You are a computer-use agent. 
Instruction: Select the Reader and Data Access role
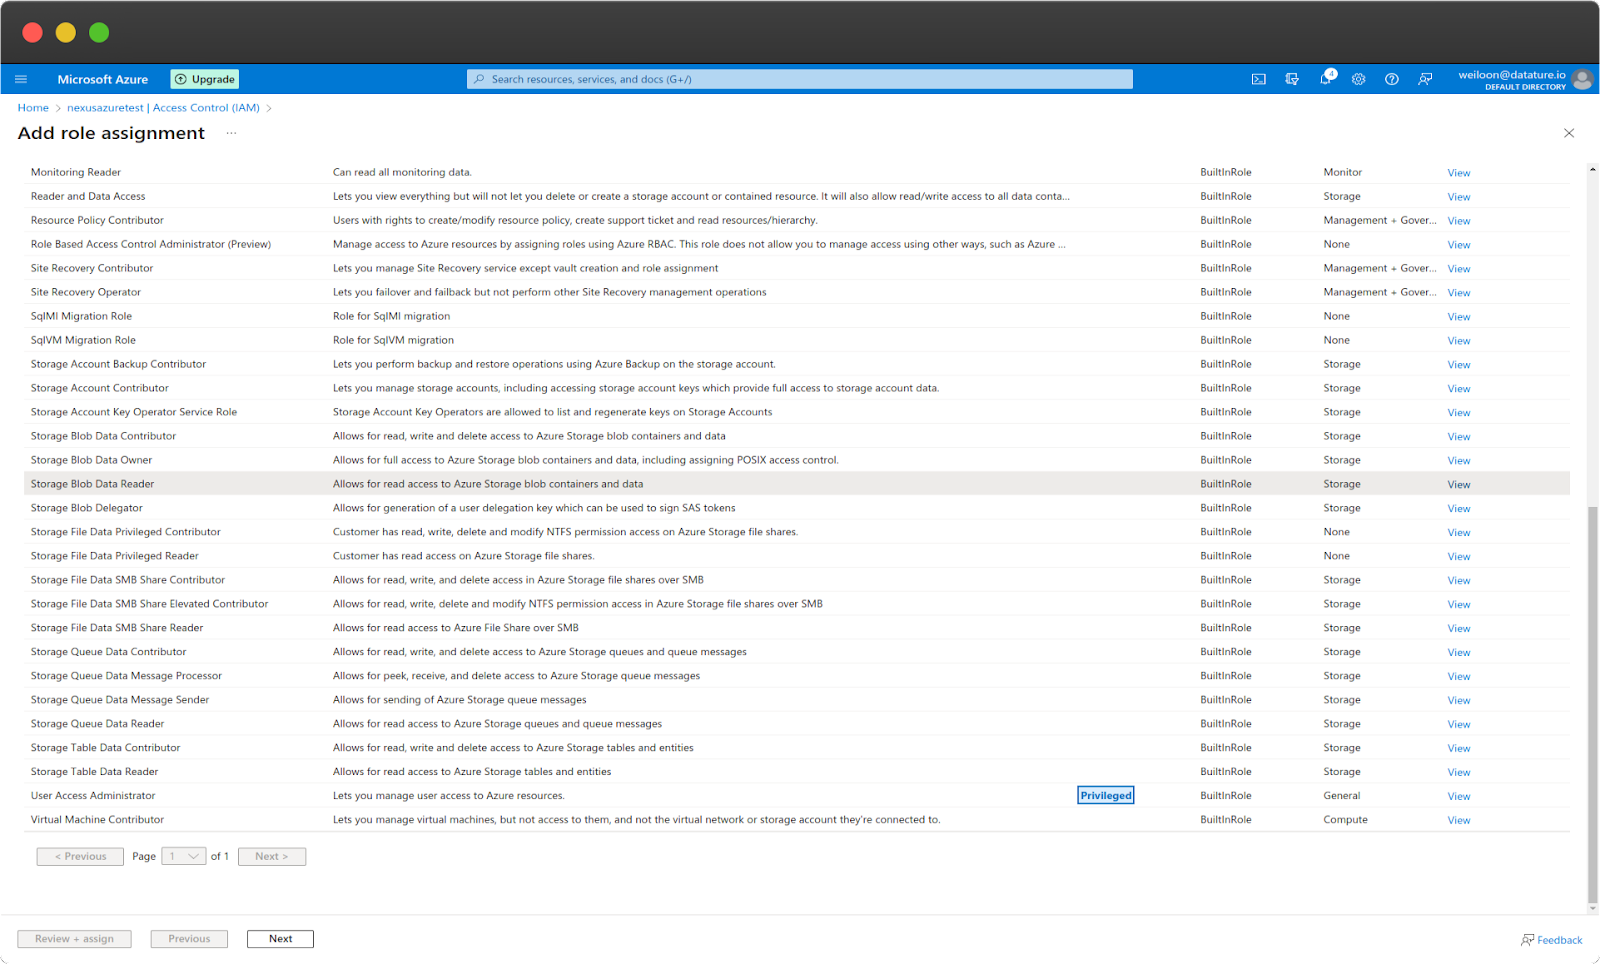(88, 196)
